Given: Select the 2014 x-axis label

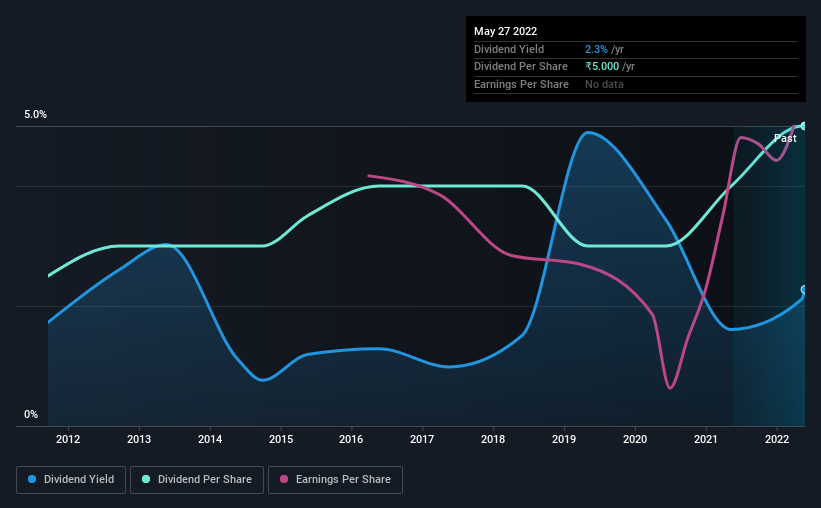Looking at the screenshot, I should (210, 439).
